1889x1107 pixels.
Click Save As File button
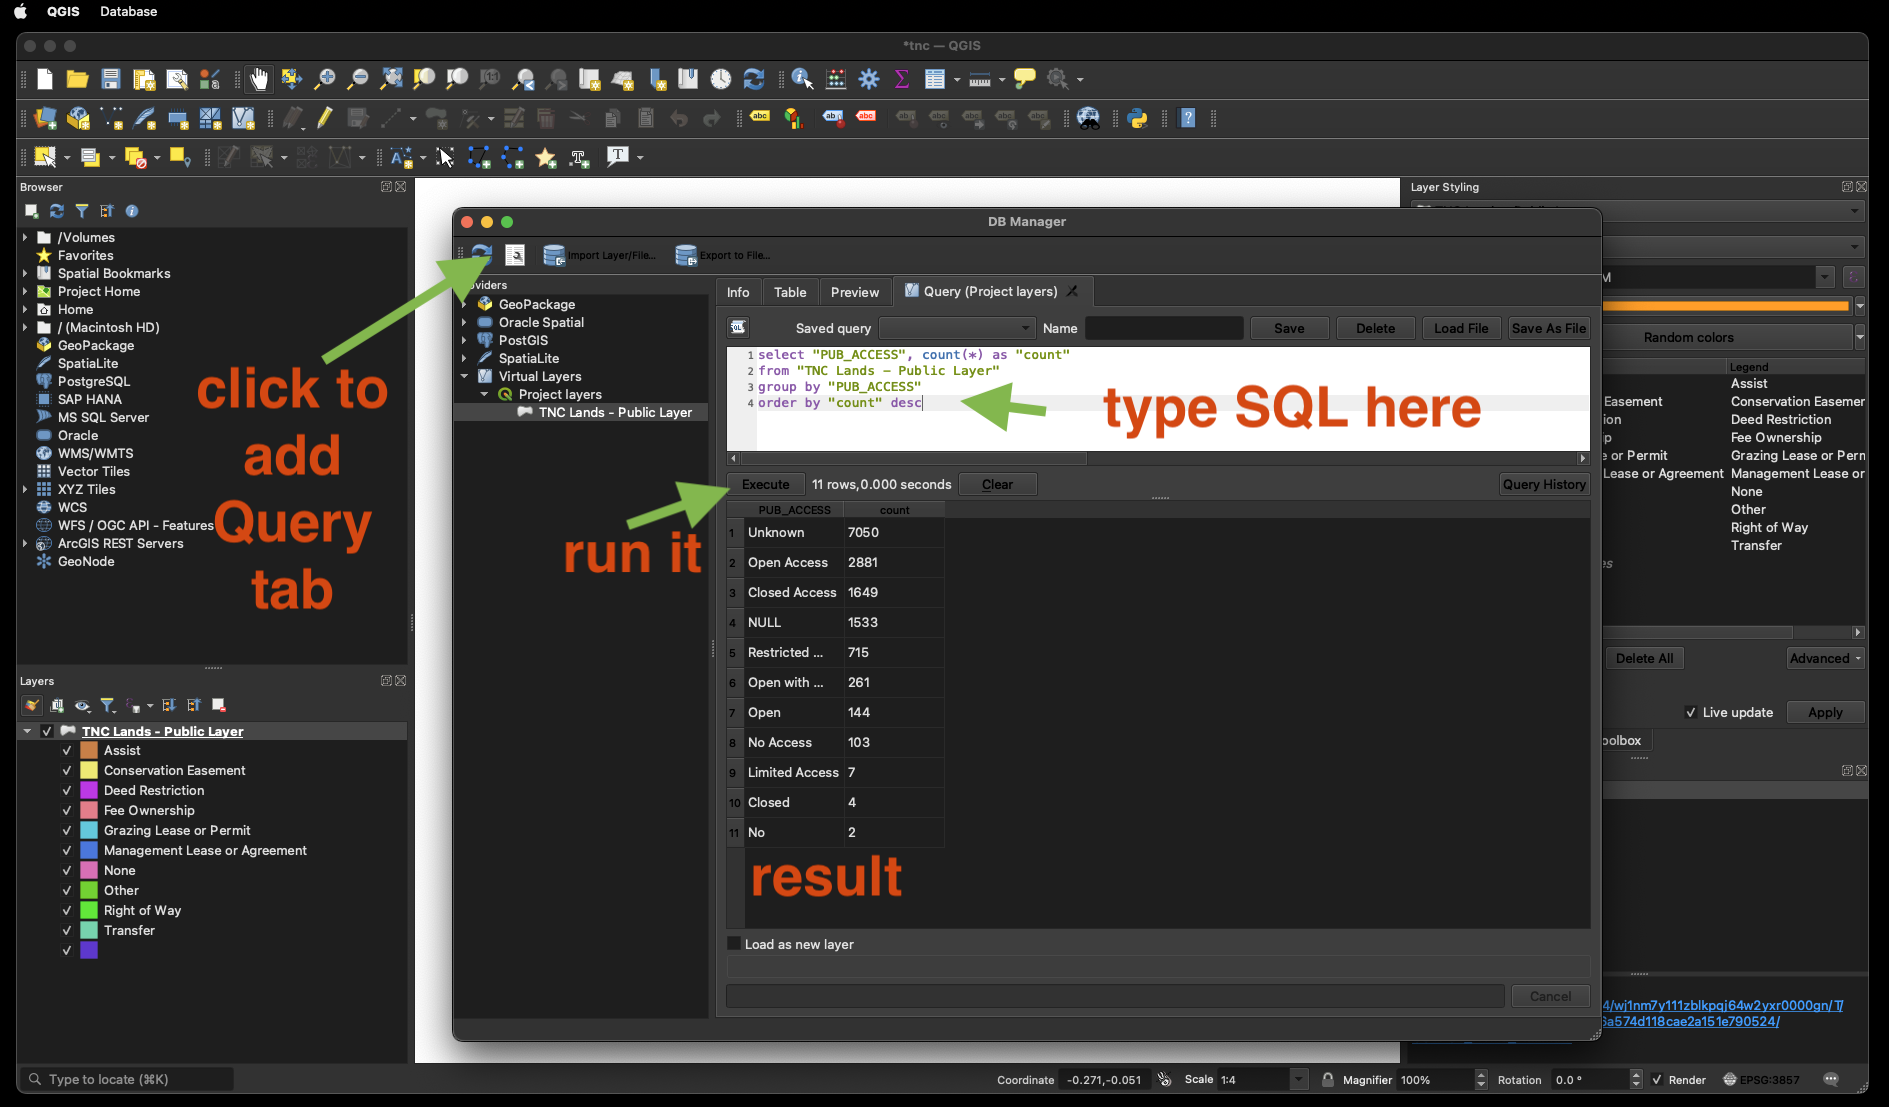(1549, 328)
